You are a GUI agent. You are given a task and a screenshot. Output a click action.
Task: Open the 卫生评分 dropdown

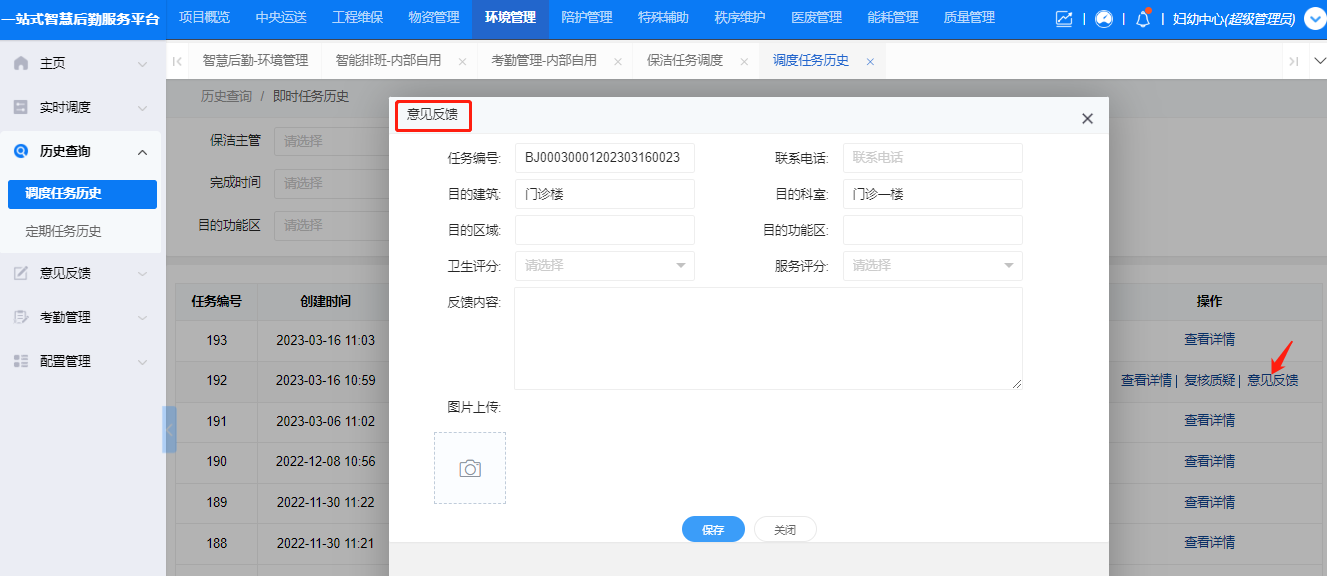(x=604, y=266)
